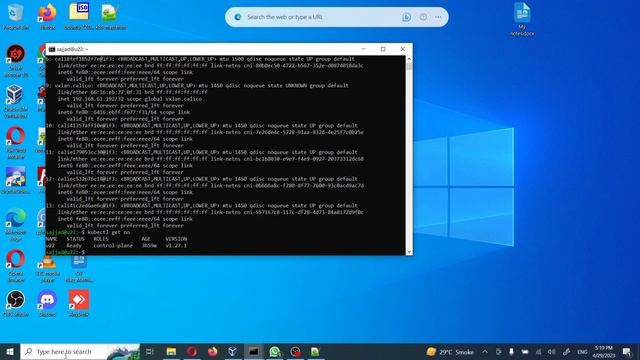
Task: Click Bing chat icon in desktop search bar
Action: click(407, 17)
